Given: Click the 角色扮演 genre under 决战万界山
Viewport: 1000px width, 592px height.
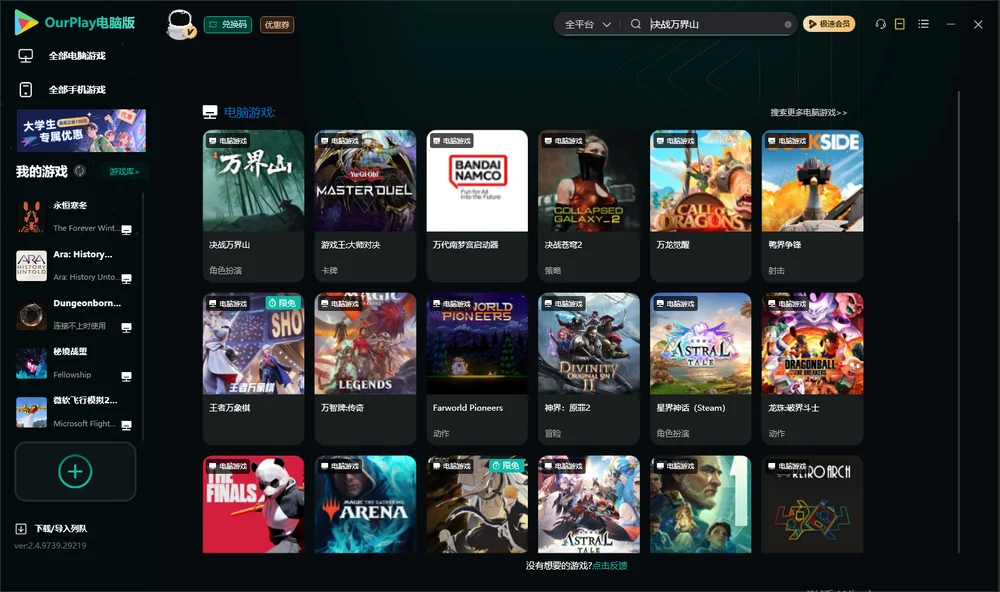Looking at the screenshot, I should tap(225, 270).
